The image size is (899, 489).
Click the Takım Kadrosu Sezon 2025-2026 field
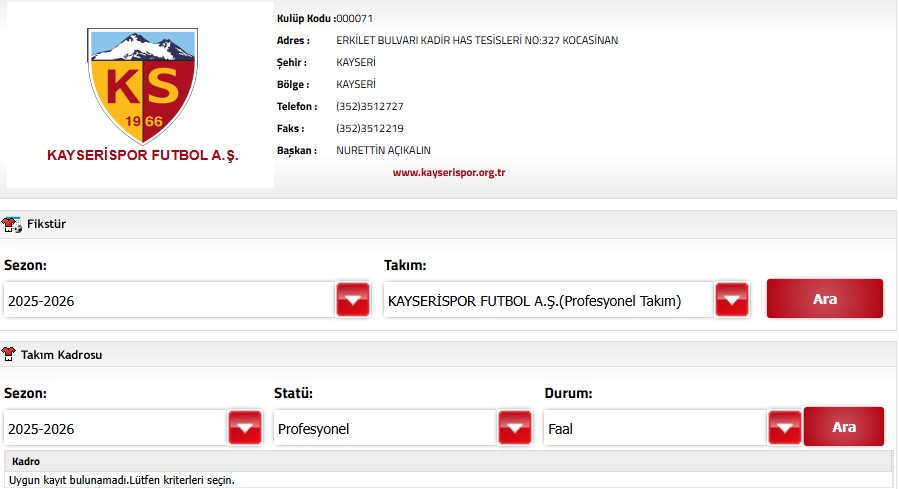click(115, 429)
